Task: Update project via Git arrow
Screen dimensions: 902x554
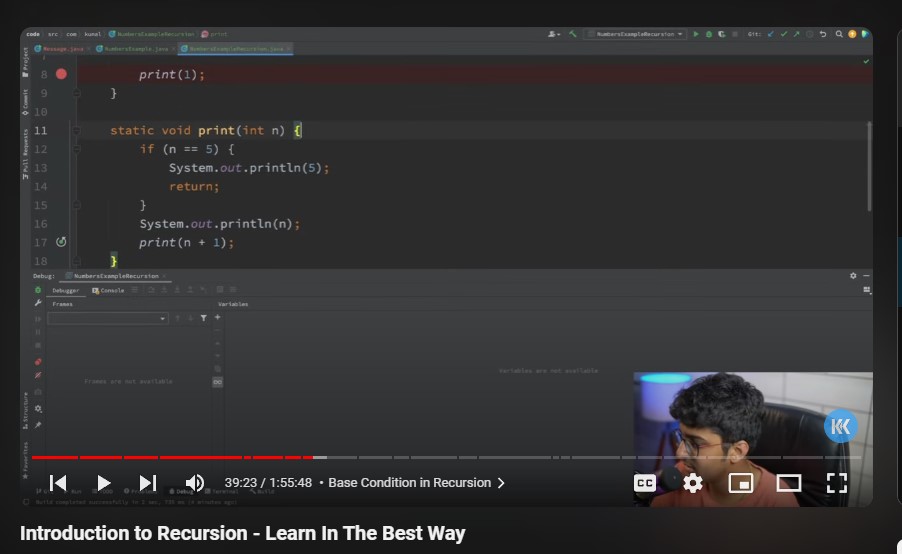Action: 771,34
